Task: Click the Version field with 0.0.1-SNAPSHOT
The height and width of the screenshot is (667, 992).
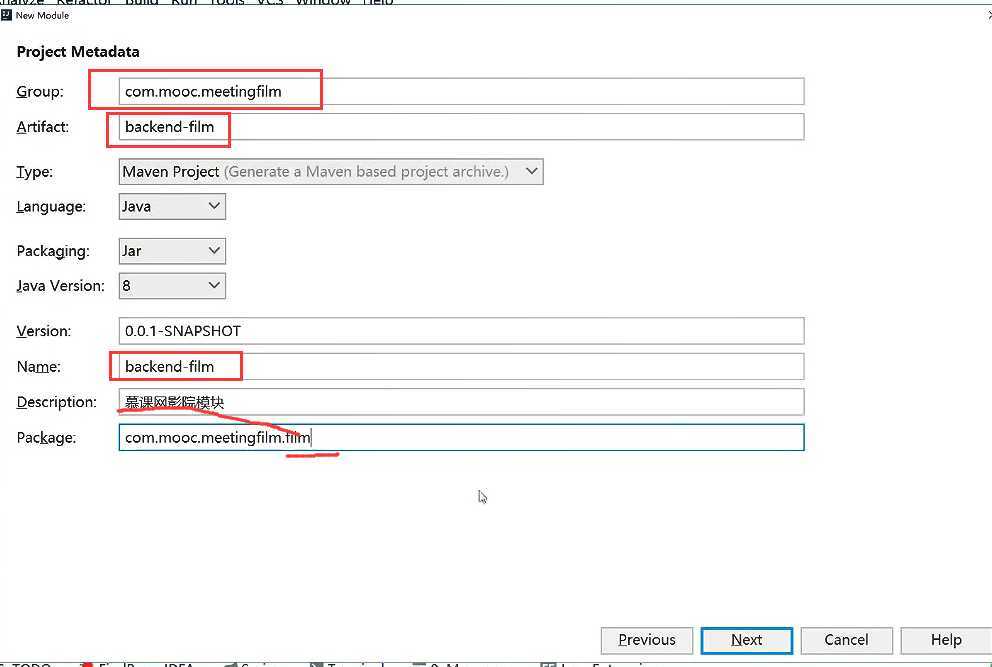Action: 461,331
